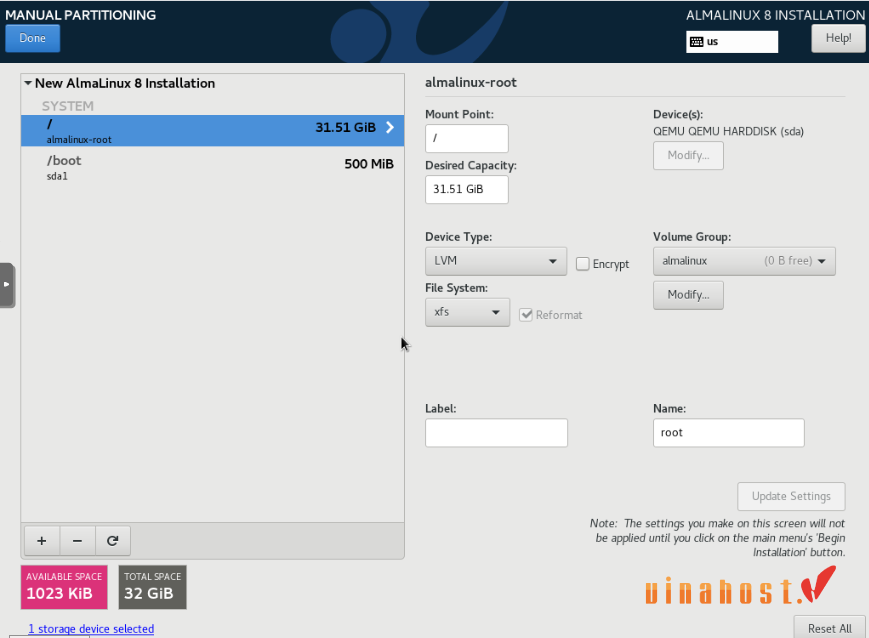Open the Device Type dropdown showing LVM
The width and height of the screenshot is (869, 638).
495,261
